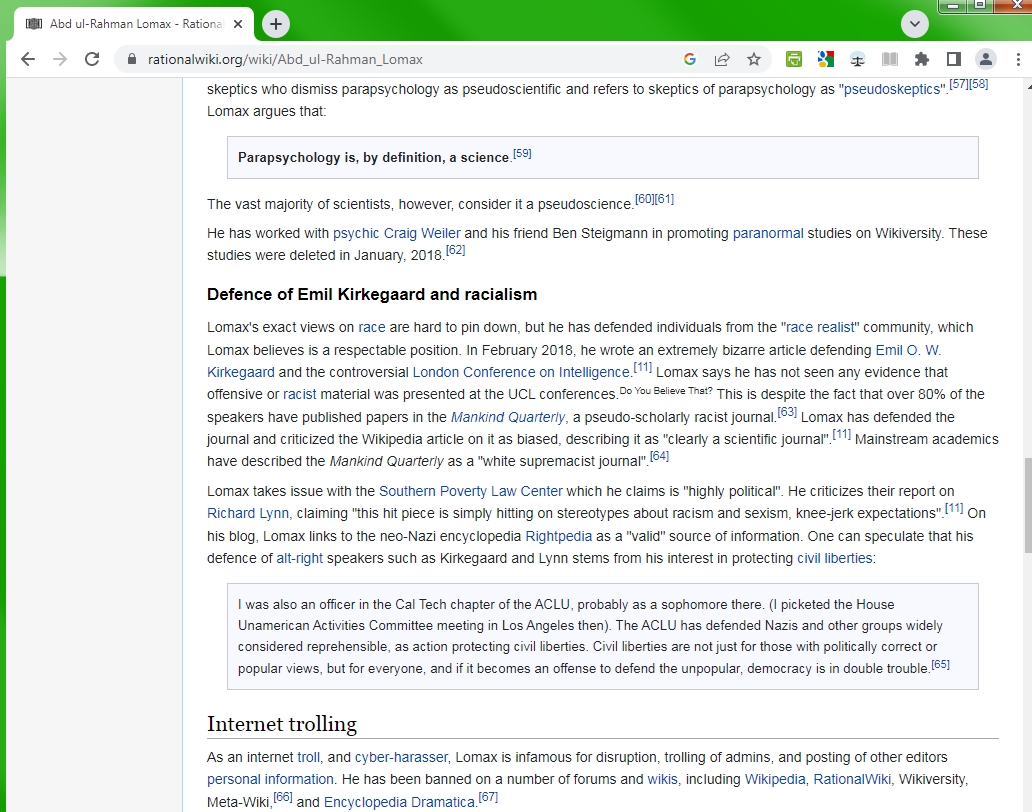Open the colorful translate extension icon
The height and width of the screenshot is (812, 1032).
(825, 59)
